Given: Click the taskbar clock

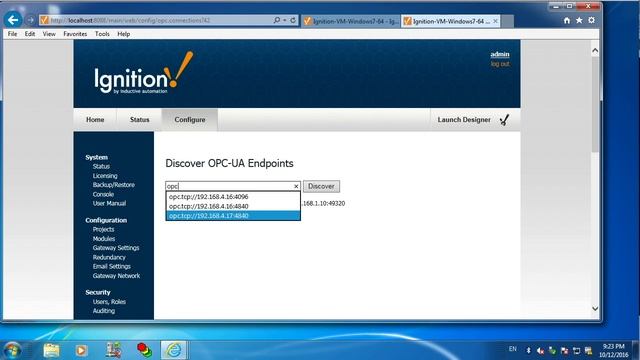Looking at the screenshot, I should point(613,351).
